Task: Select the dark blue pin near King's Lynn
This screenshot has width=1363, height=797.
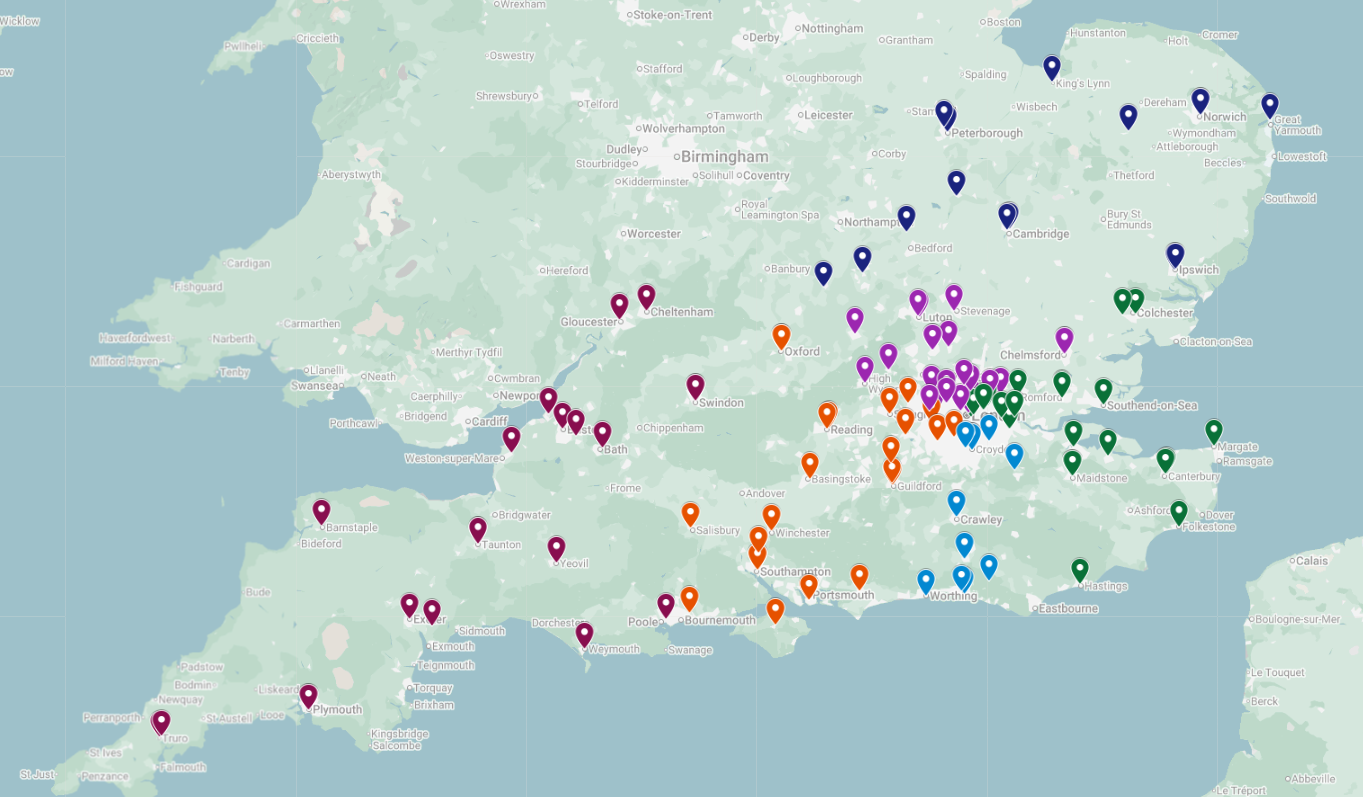Action: (1050, 67)
